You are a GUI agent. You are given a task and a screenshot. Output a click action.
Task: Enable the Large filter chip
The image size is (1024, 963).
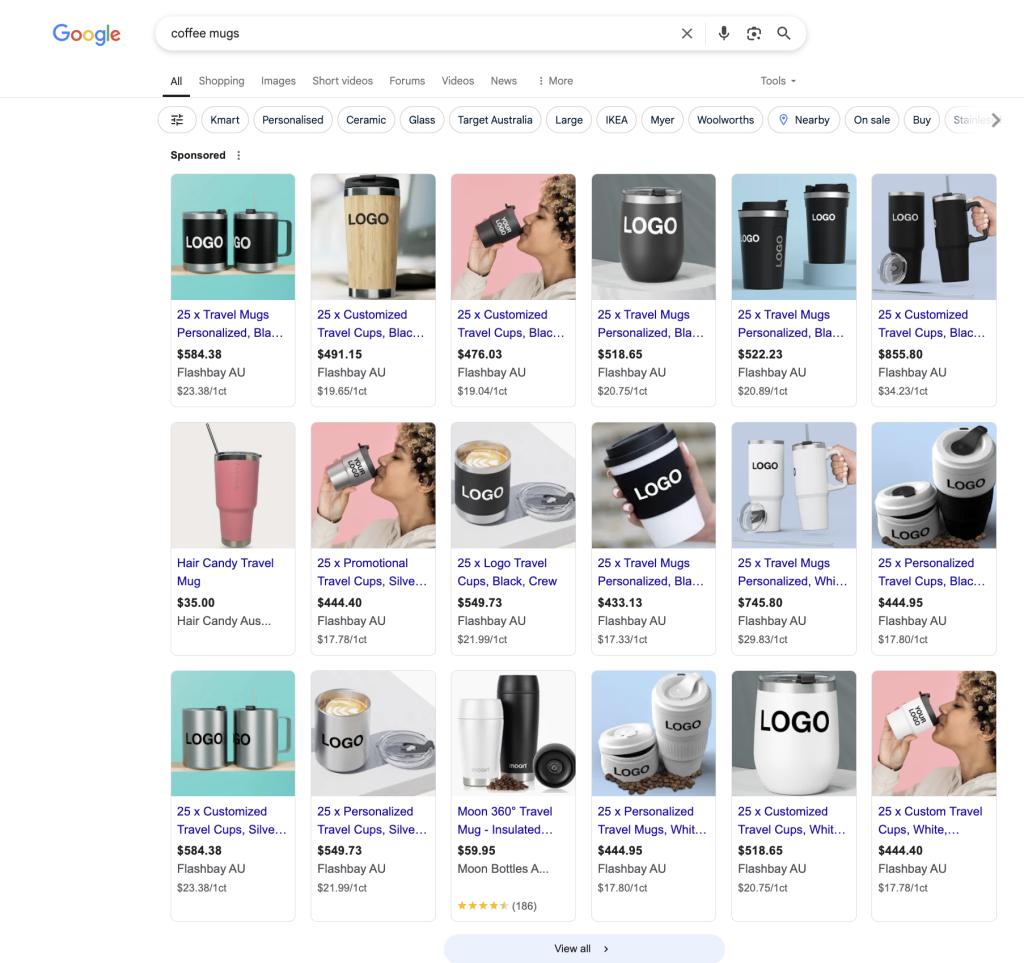569,120
